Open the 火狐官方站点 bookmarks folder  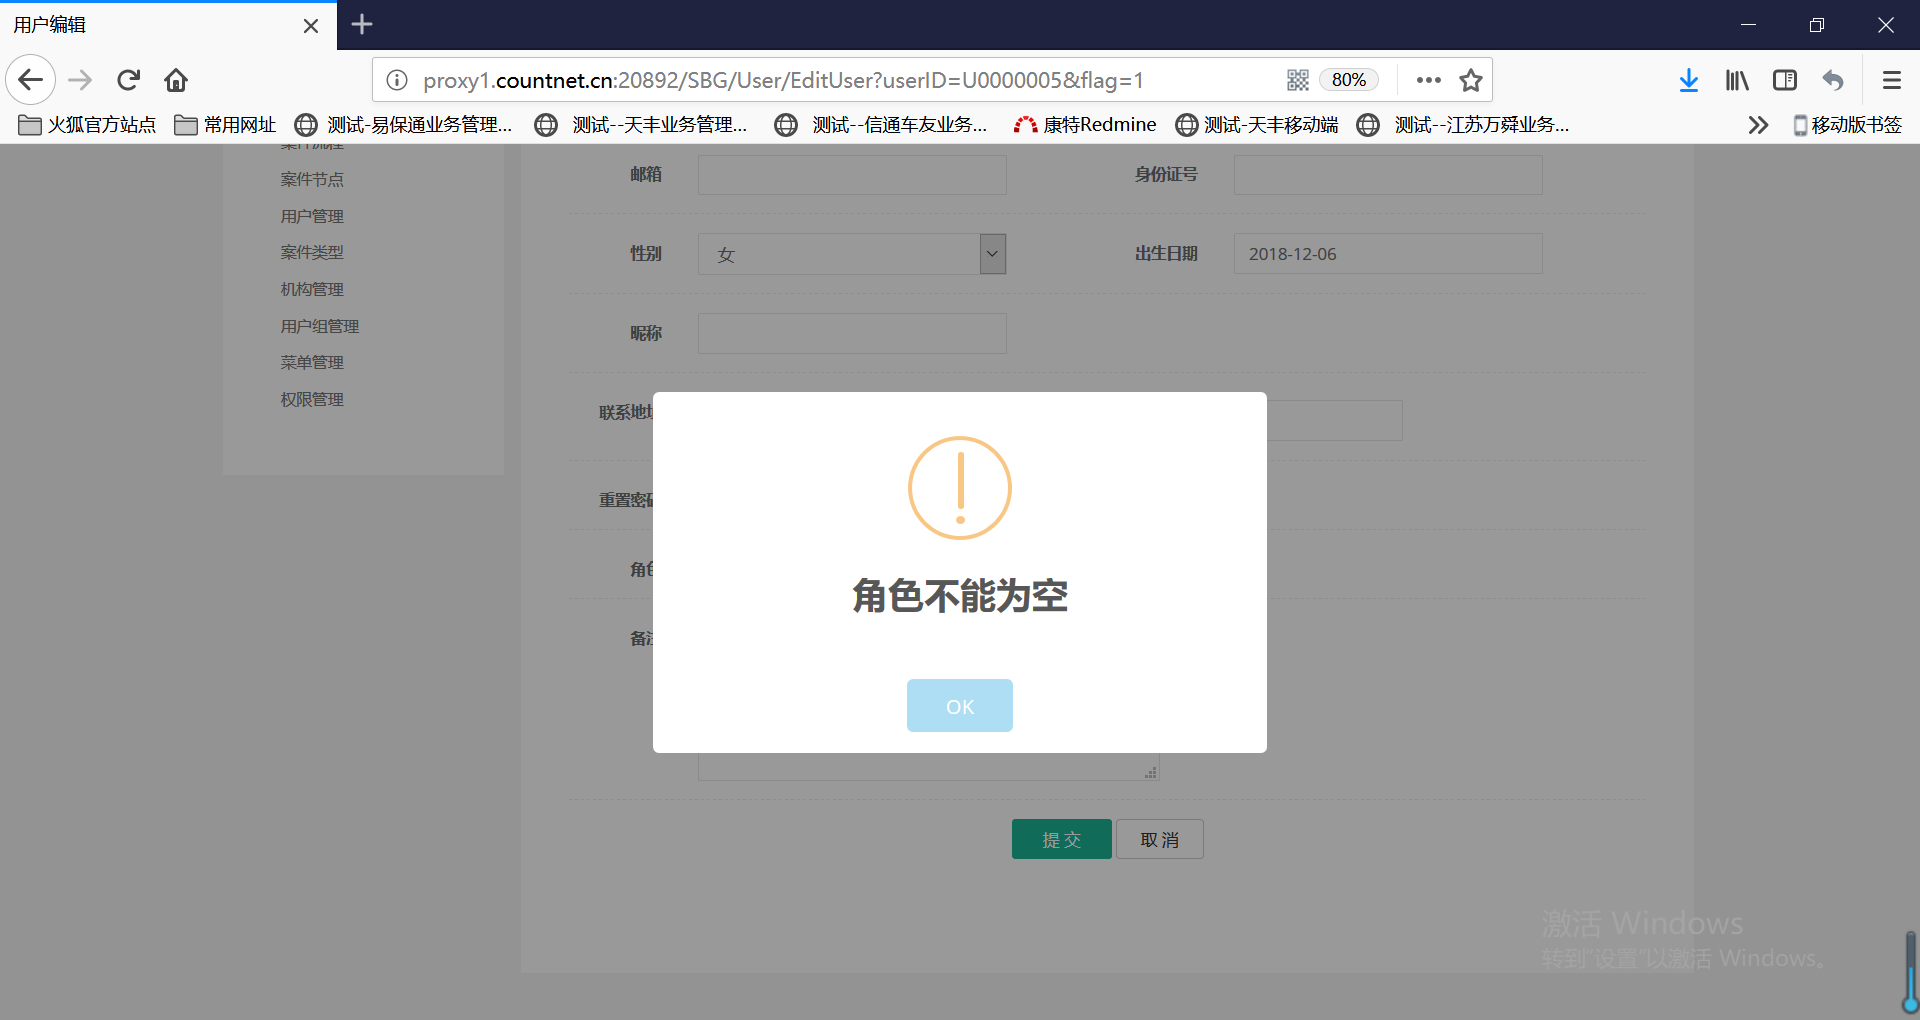[88, 125]
